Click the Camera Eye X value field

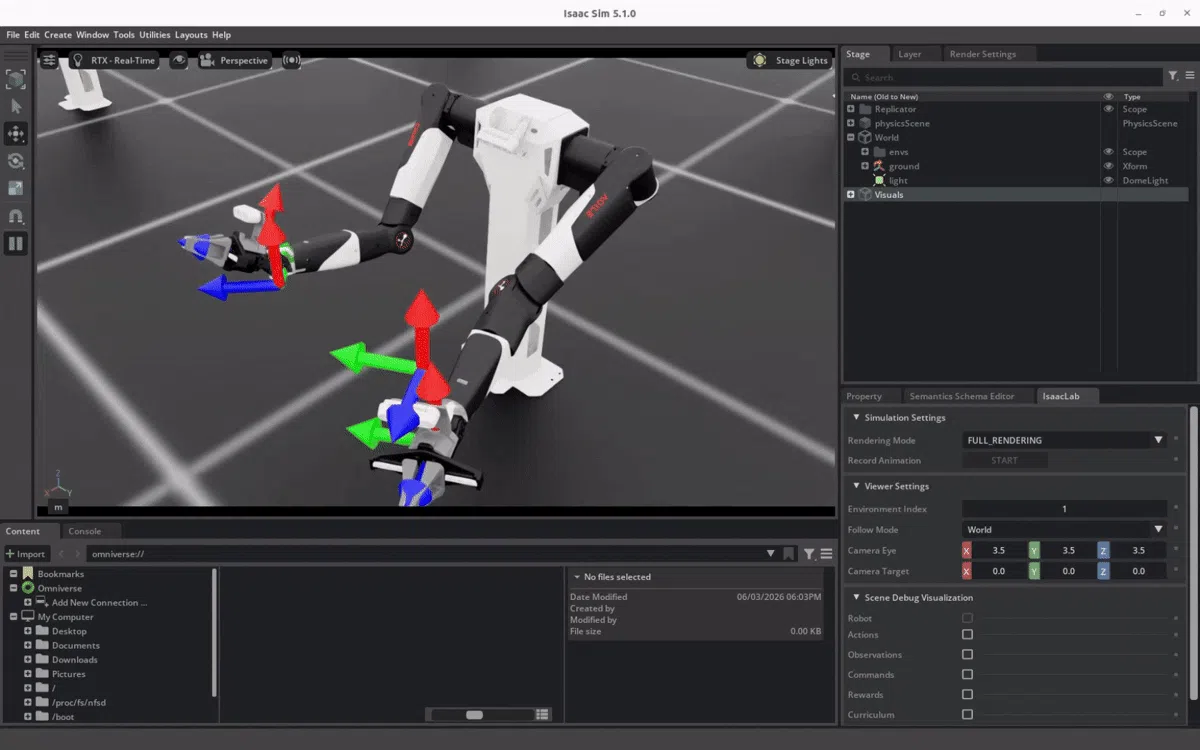pos(998,550)
